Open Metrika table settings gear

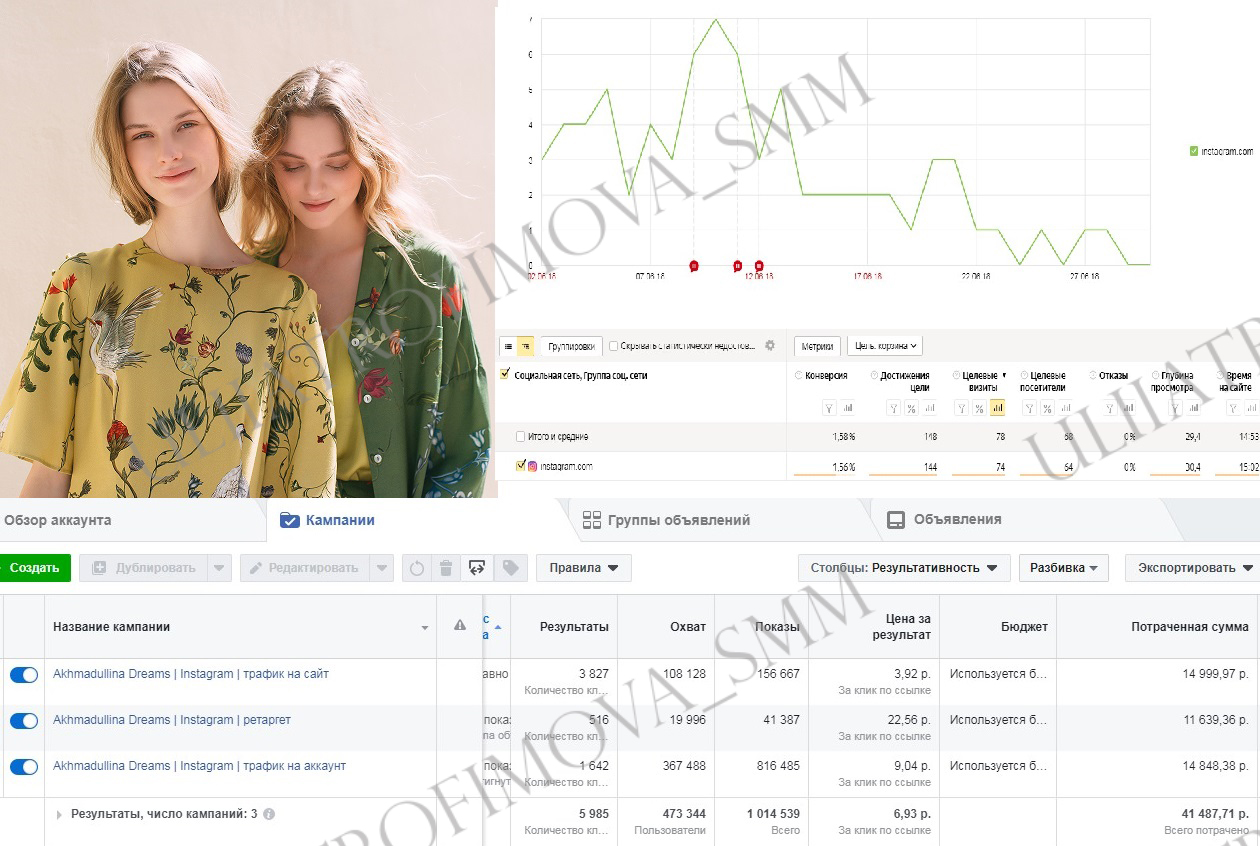coord(770,346)
